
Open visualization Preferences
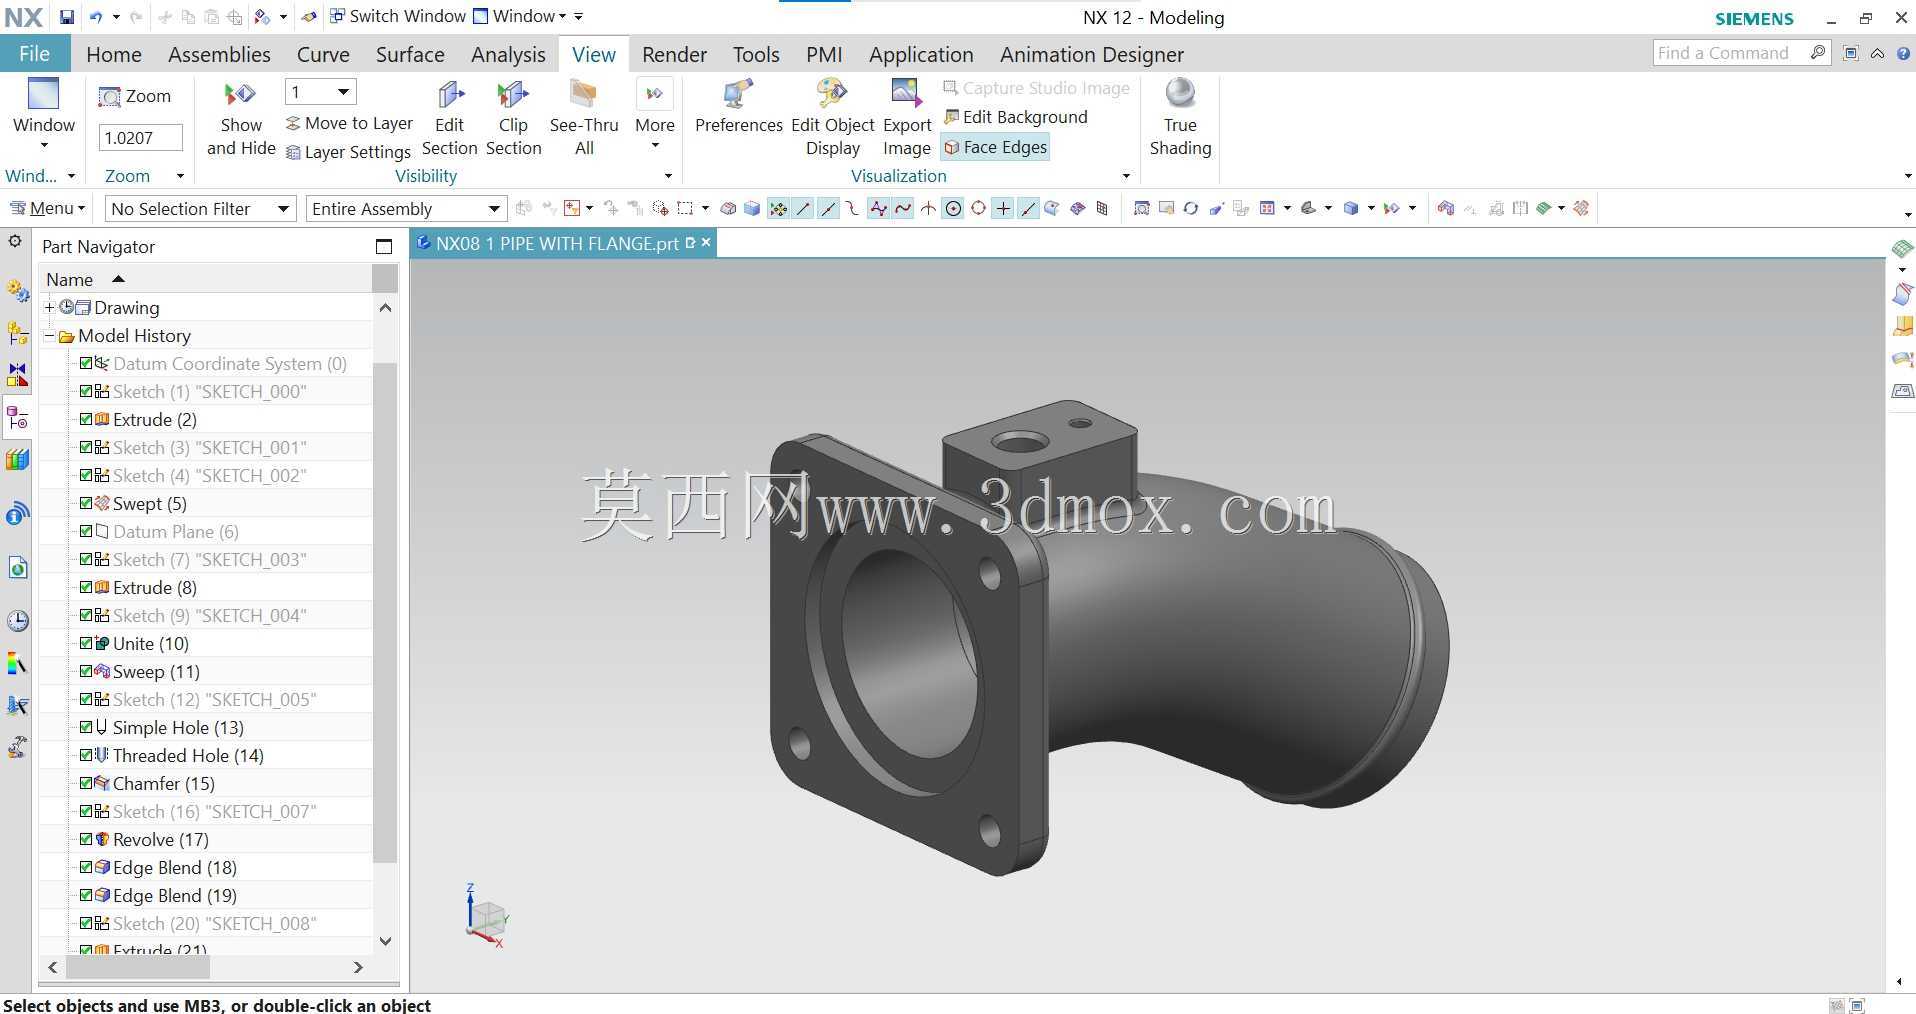pyautogui.click(x=738, y=107)
